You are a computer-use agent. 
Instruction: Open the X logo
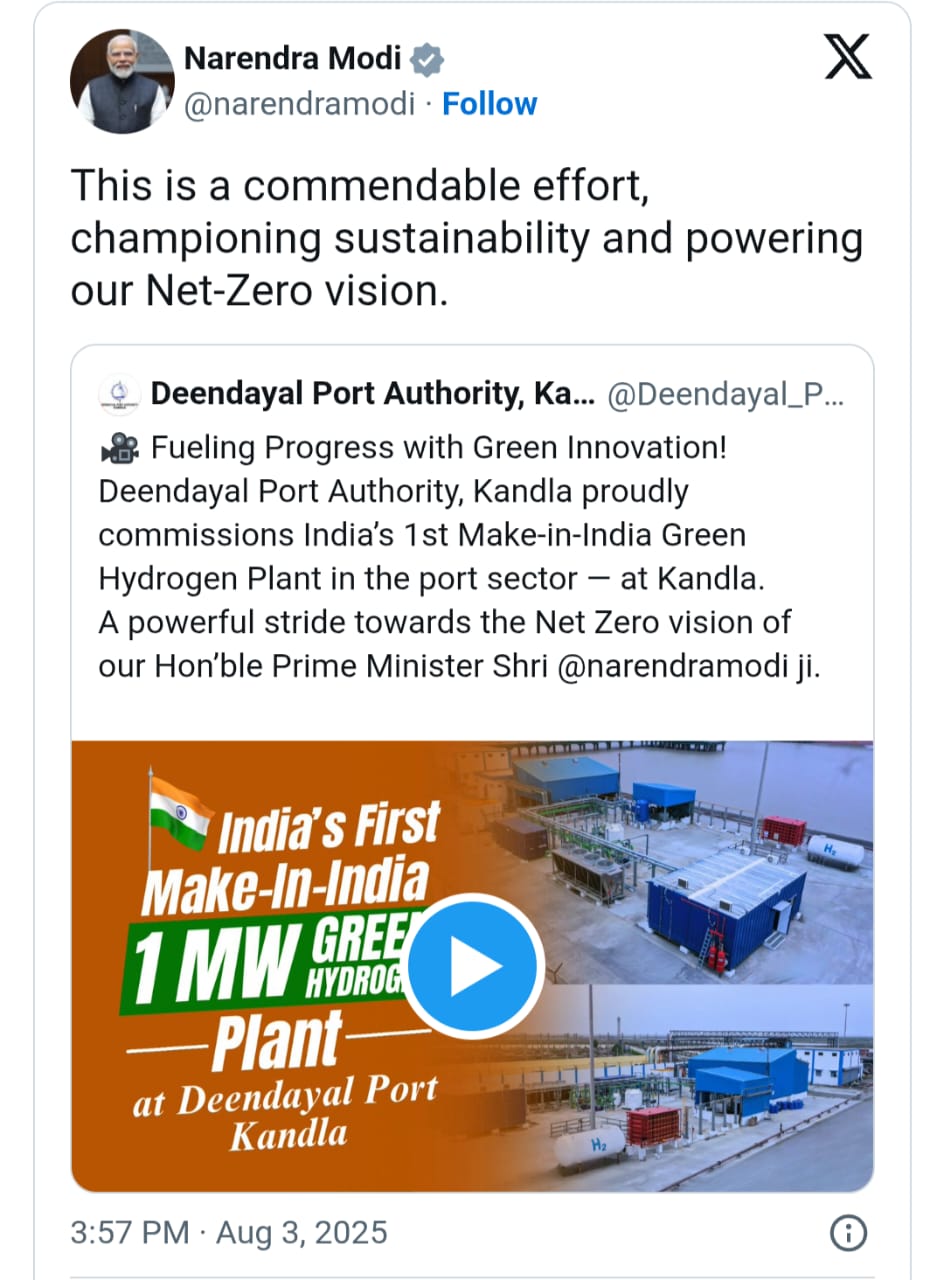(848, 59)
